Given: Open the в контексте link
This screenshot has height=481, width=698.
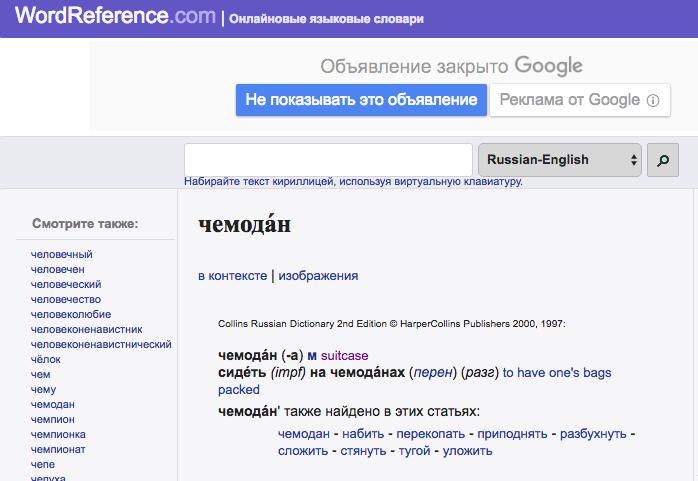Looking at the screenshot, I should (232, 276).
